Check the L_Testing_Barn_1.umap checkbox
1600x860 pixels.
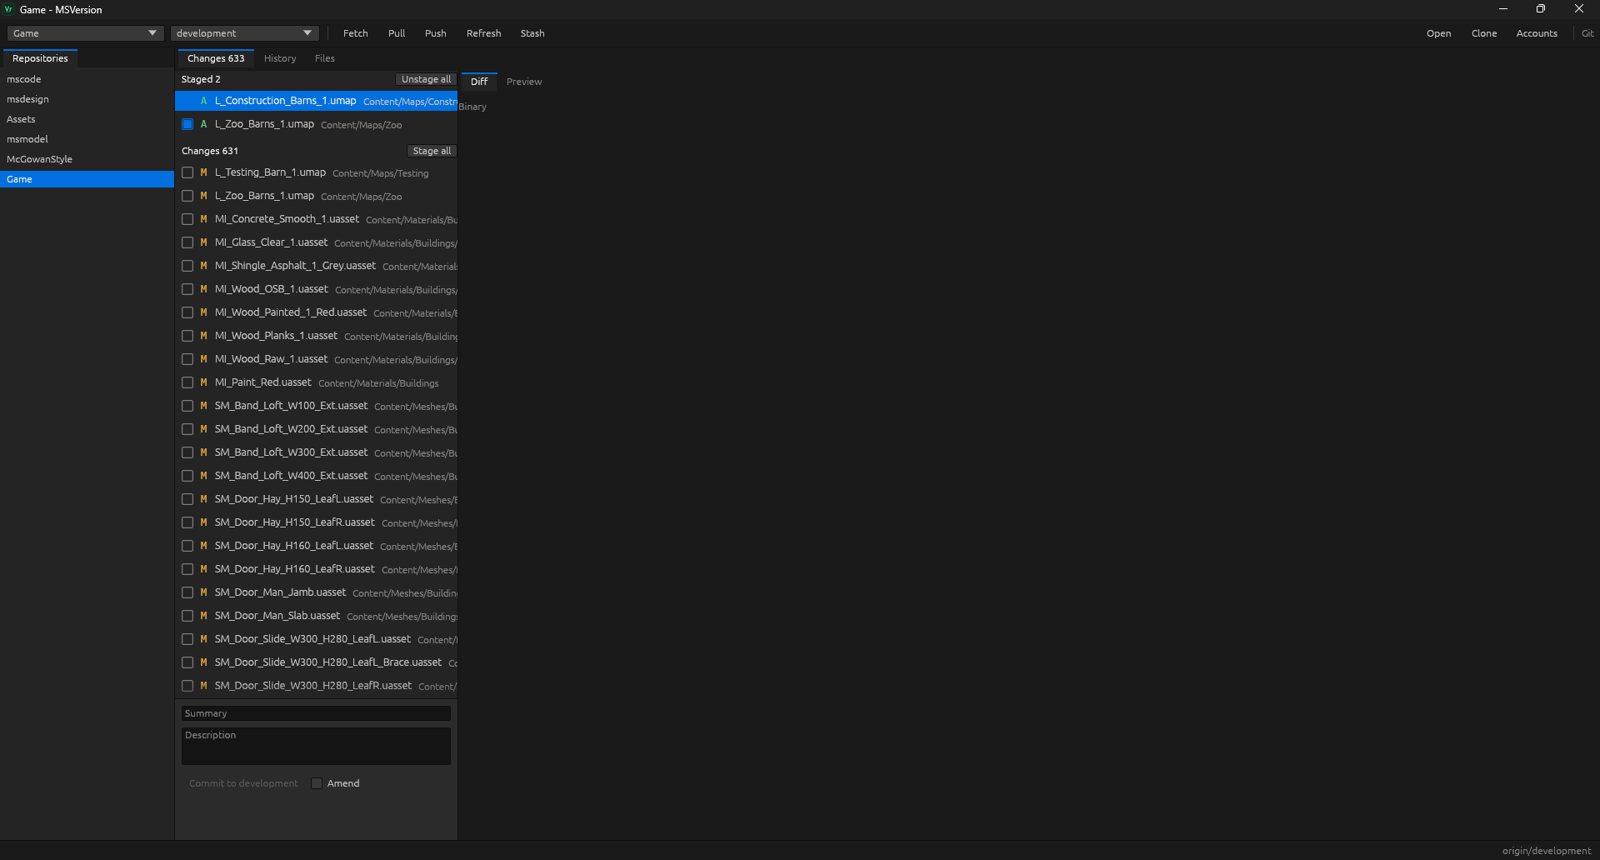tap(187, 172)
